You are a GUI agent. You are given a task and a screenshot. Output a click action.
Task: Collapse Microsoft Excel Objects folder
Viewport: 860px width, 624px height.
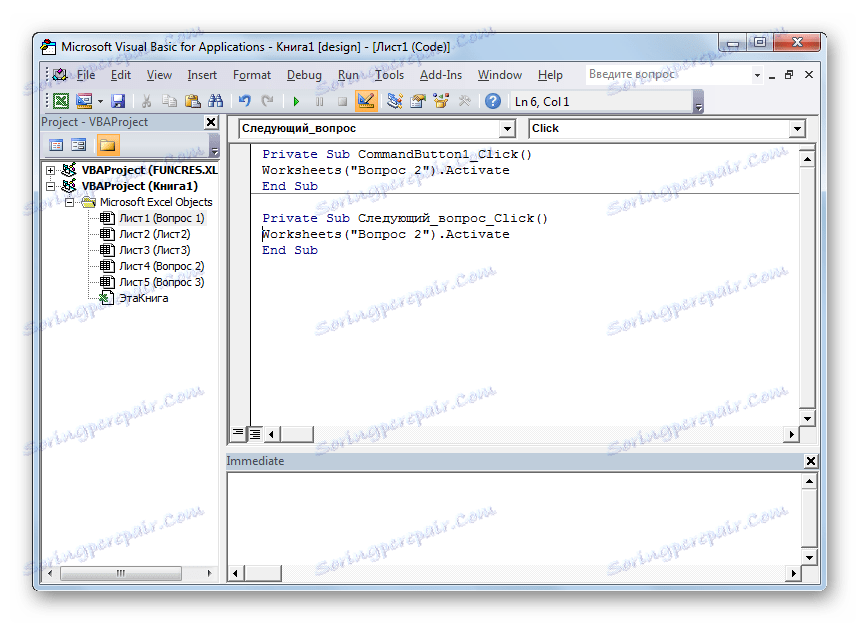click(70, 202)
